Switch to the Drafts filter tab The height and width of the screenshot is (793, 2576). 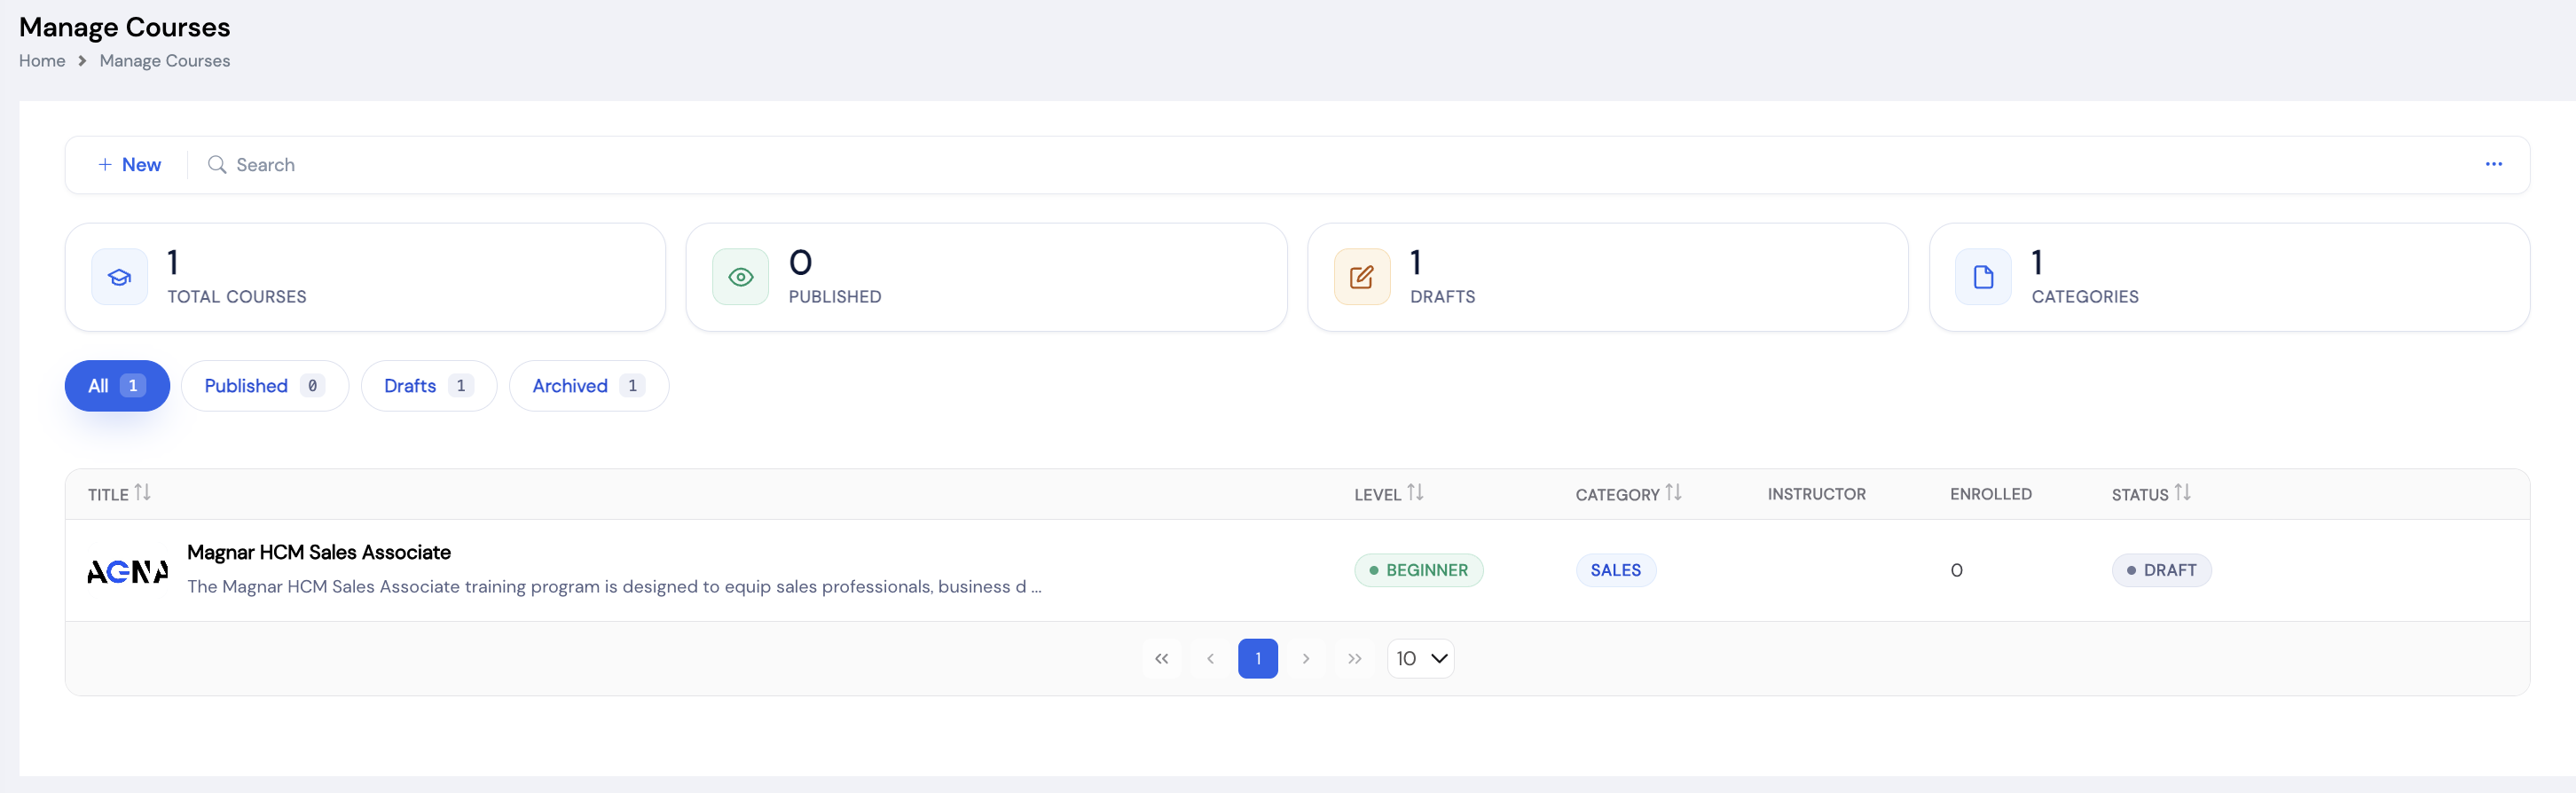point(428,386)
